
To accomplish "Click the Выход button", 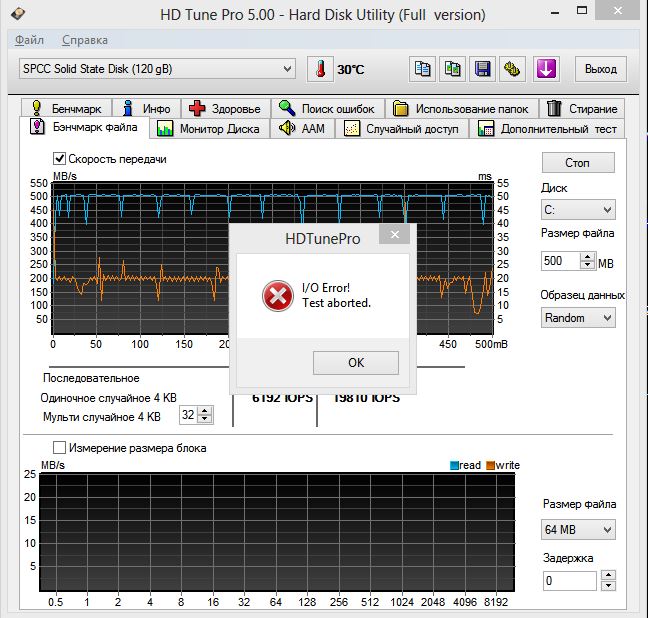I will (x=601, y=69).
